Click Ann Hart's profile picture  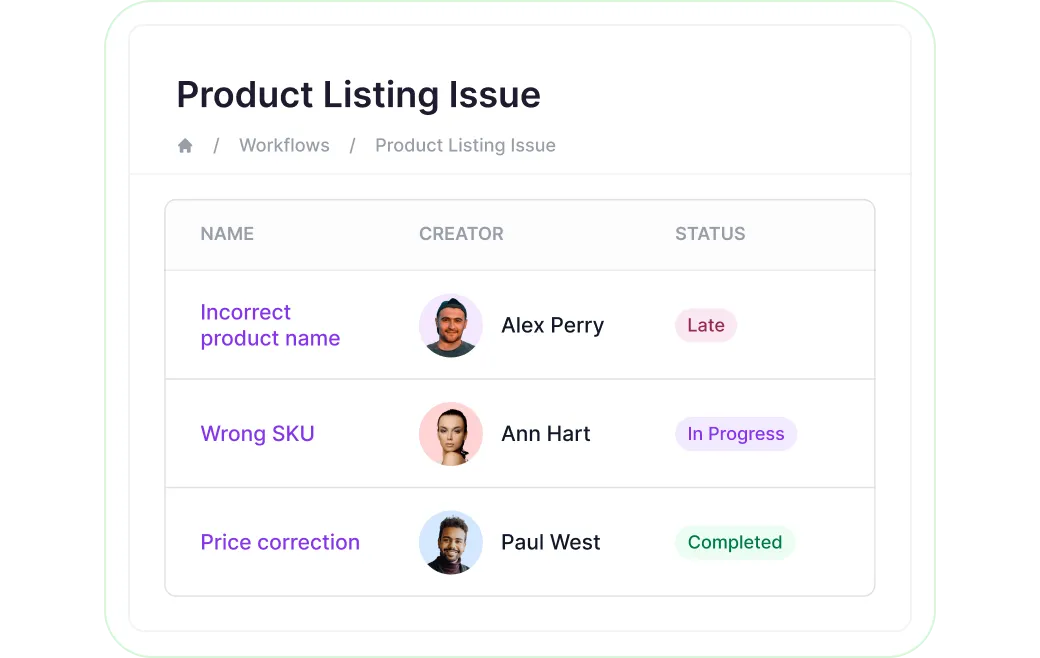coord(451,434)
